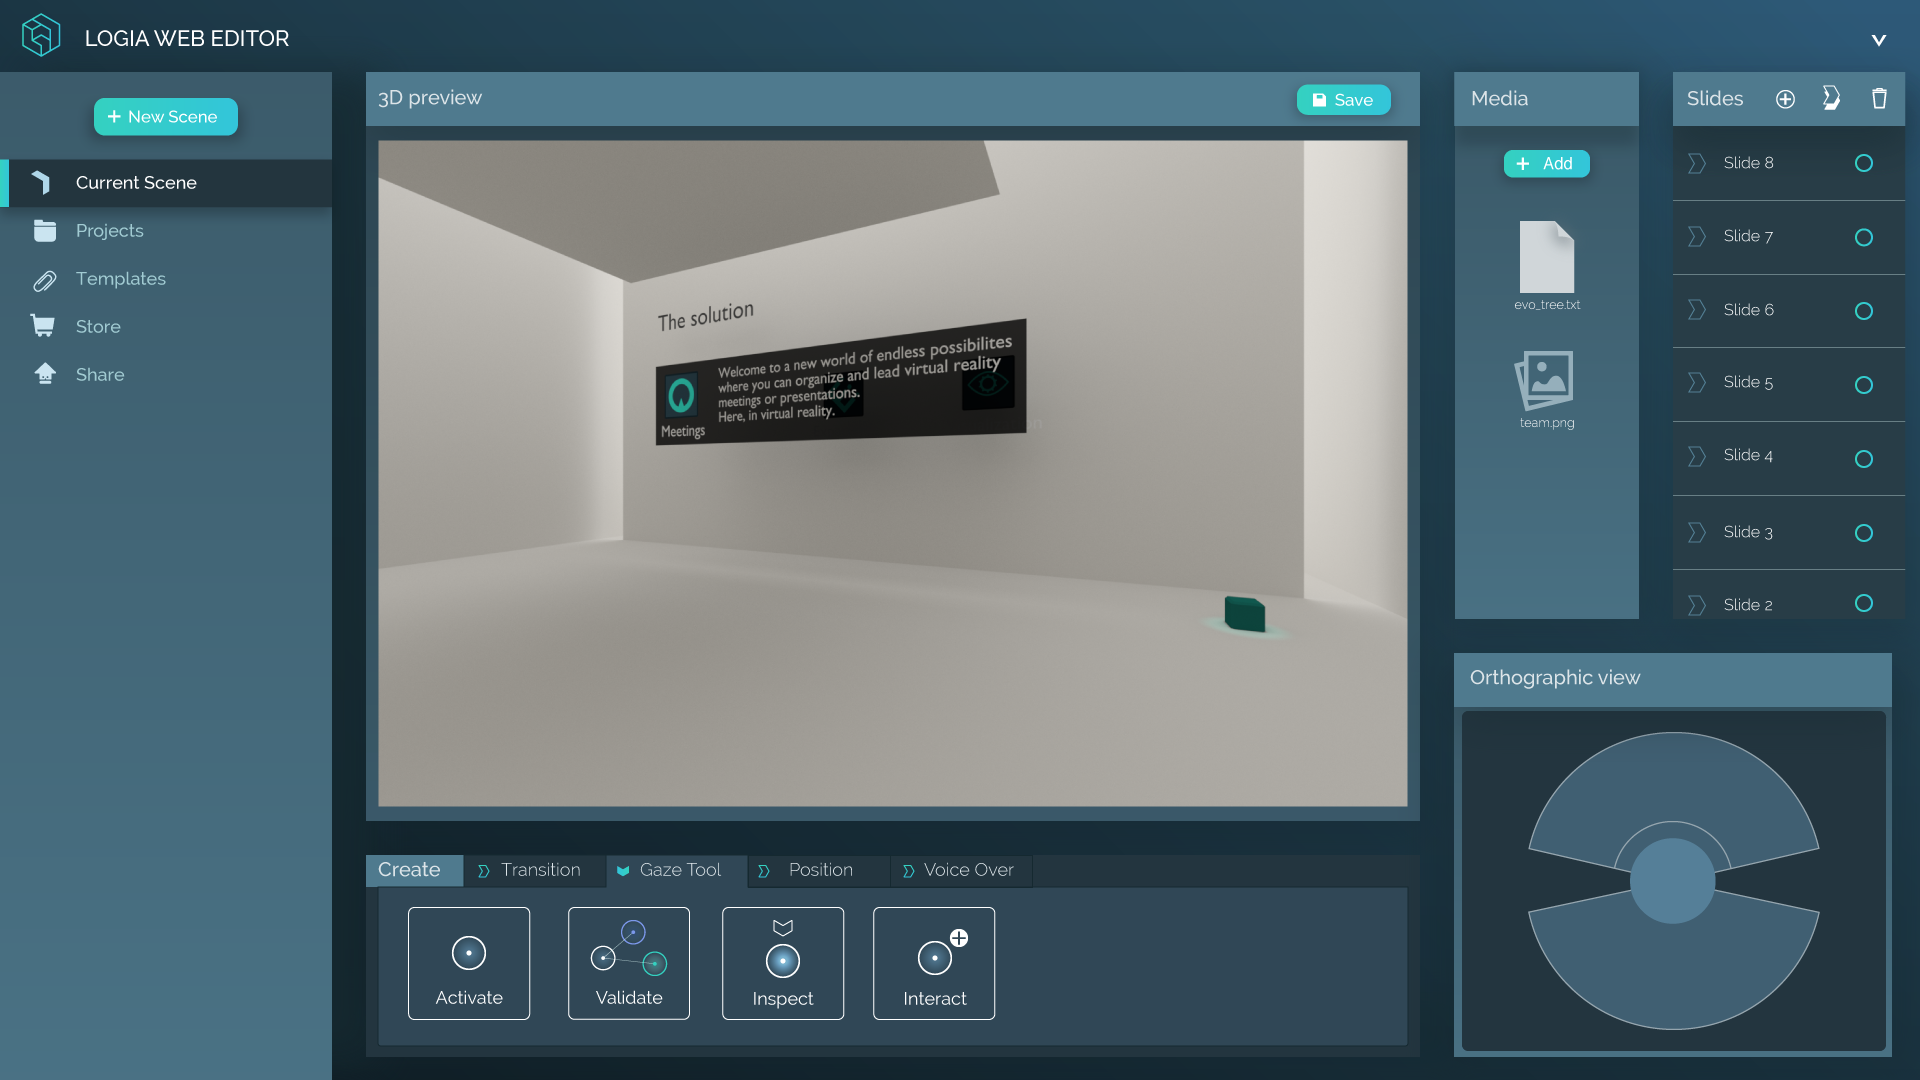Viewport: 1920px width, 1080px height.
Task: Open top-right dropdown chevron
Action: point(1879,40)
